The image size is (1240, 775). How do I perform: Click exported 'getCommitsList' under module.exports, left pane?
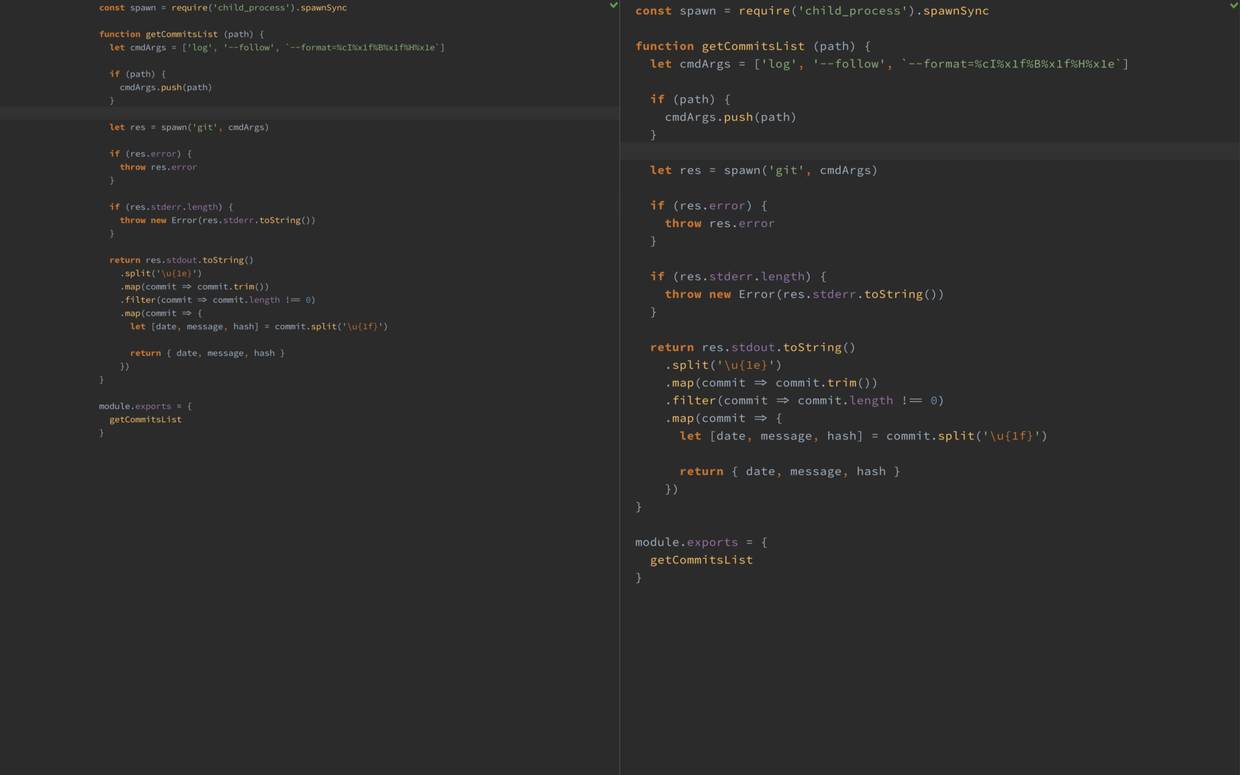tap(146, 419)
